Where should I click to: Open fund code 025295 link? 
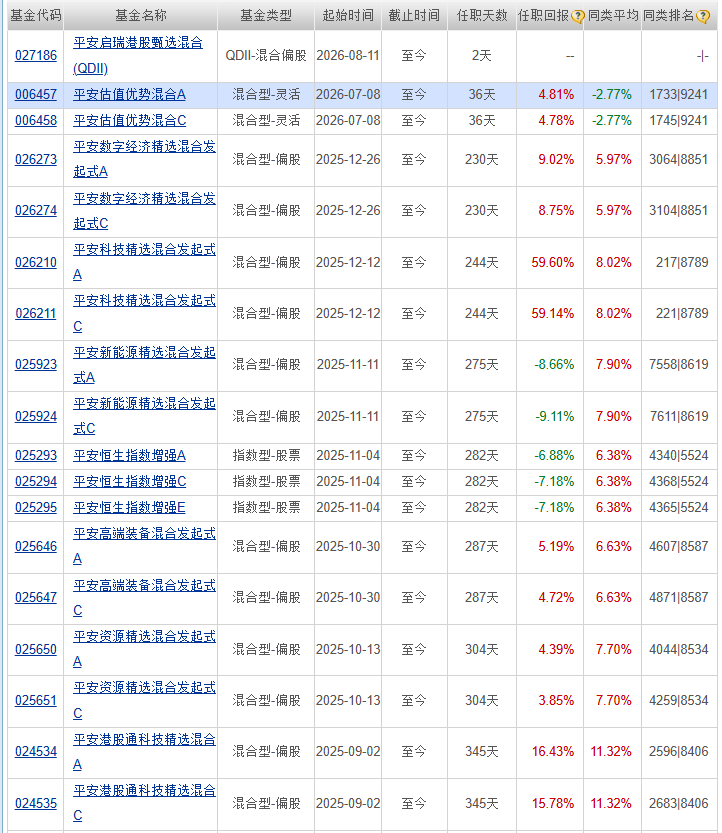[x=36, y=508]
